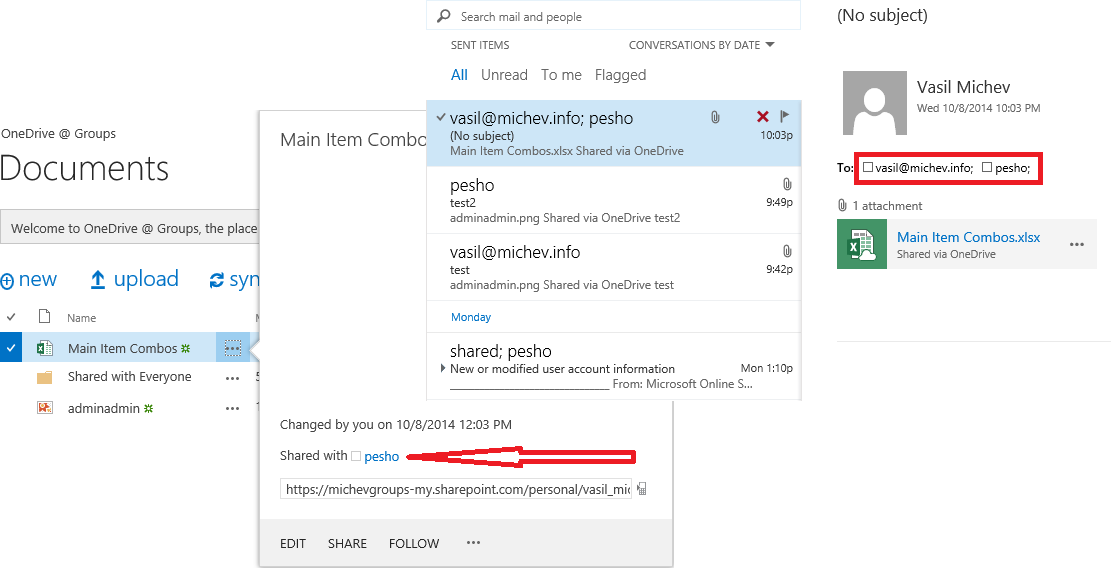The width and height of the screenshot is (1111, 568).
Task: Delete the 10:03p message with red X
Action: 762,117
